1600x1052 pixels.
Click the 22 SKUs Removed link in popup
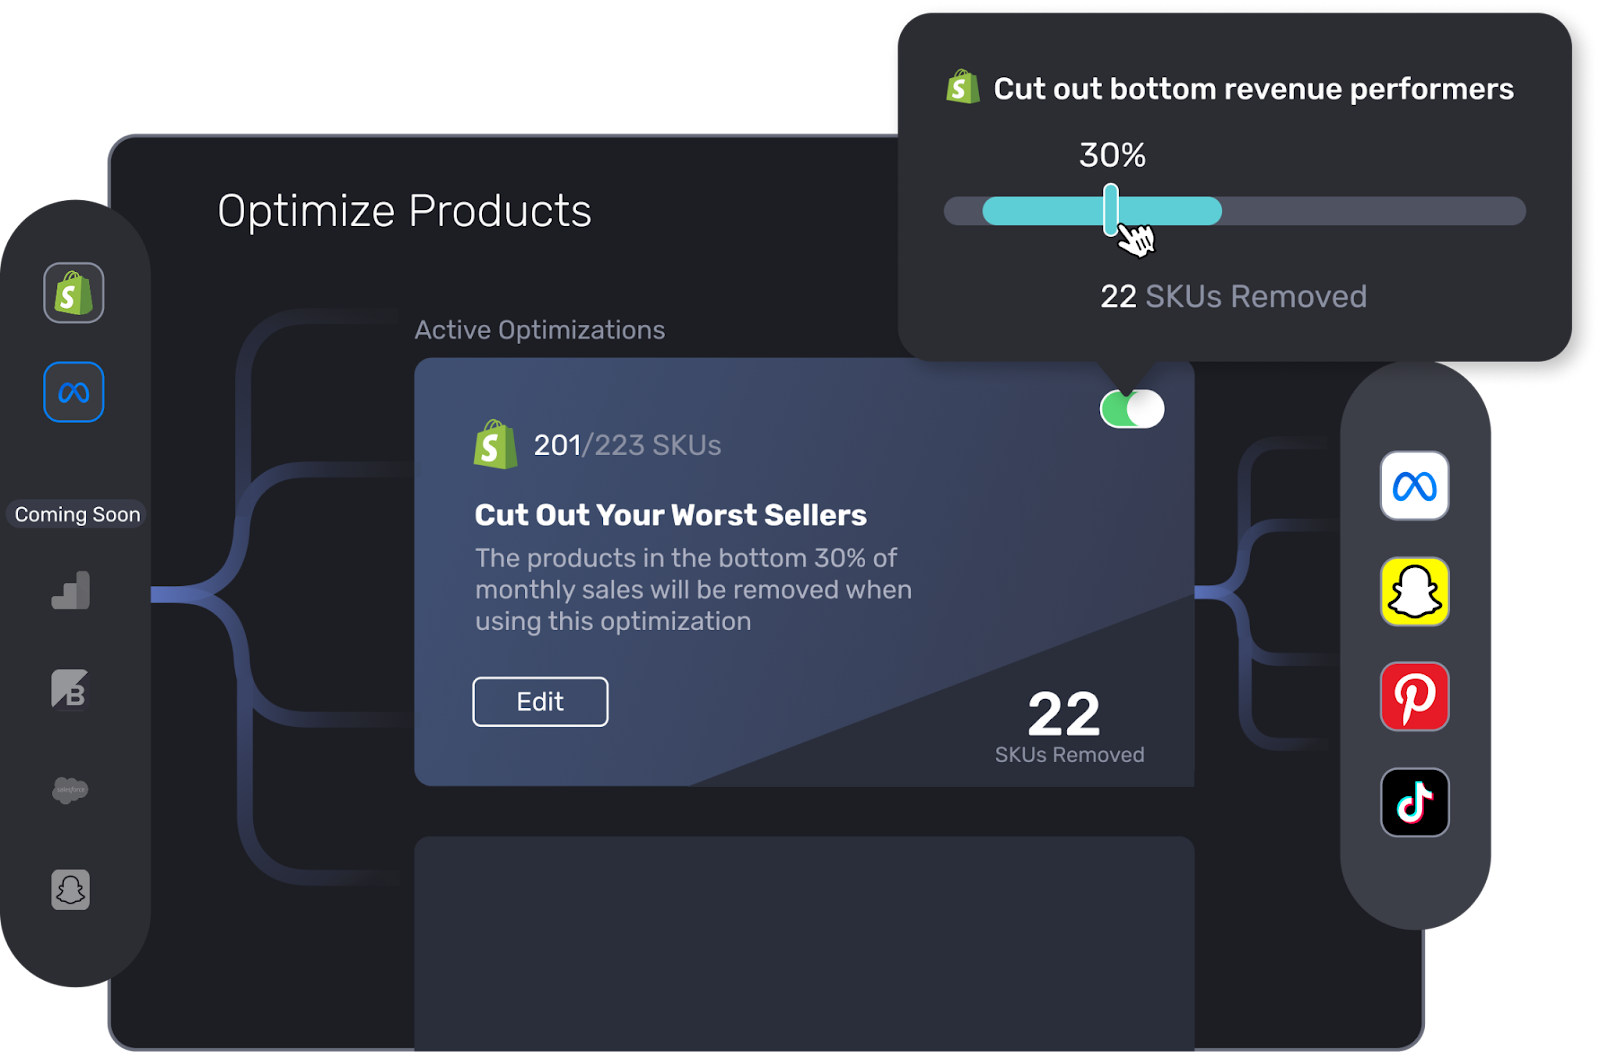click(1233, 296)
